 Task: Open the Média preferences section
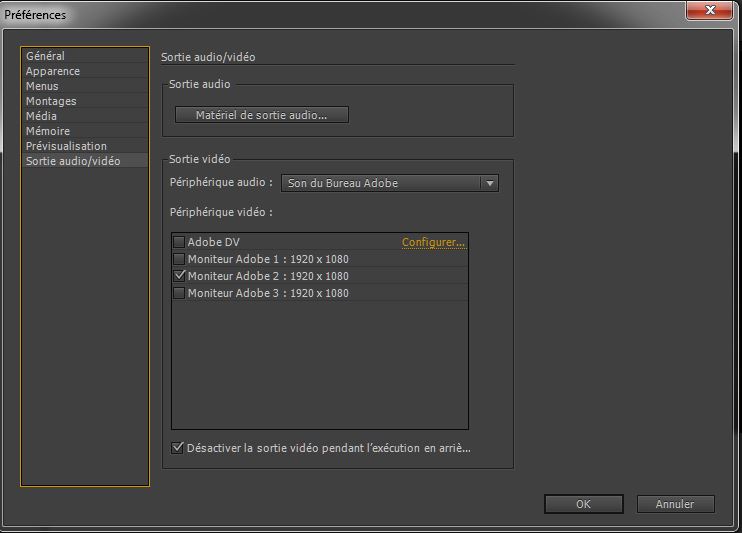pyautogui.click(x=41, y=116)
